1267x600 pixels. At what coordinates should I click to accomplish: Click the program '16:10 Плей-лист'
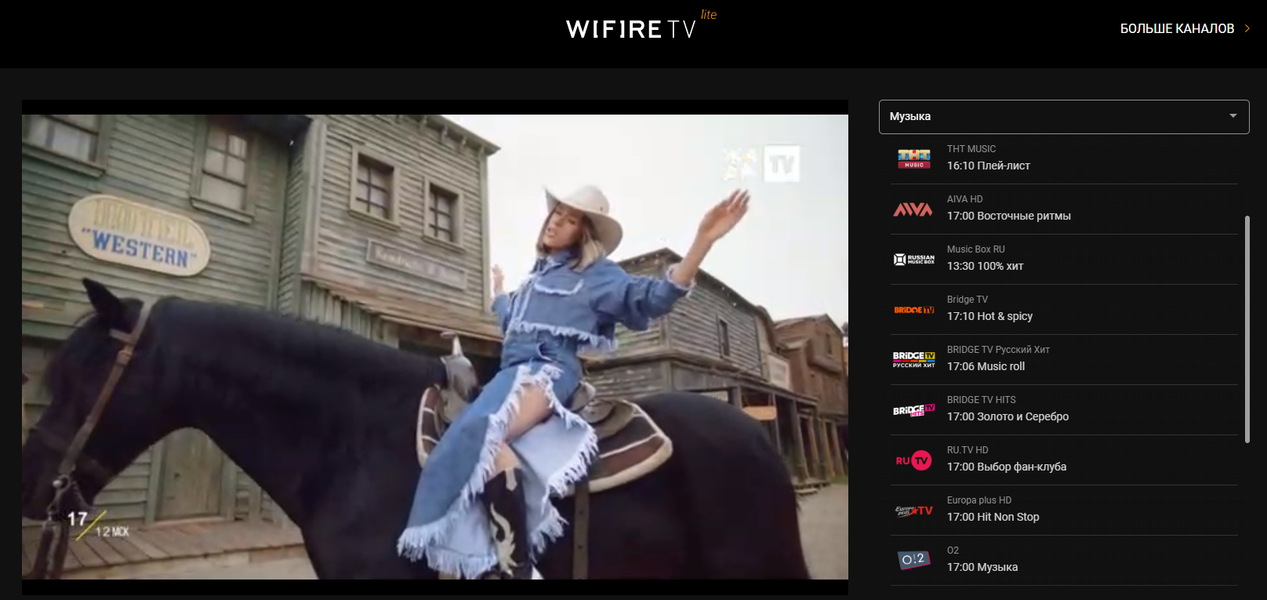coord(988,166)
